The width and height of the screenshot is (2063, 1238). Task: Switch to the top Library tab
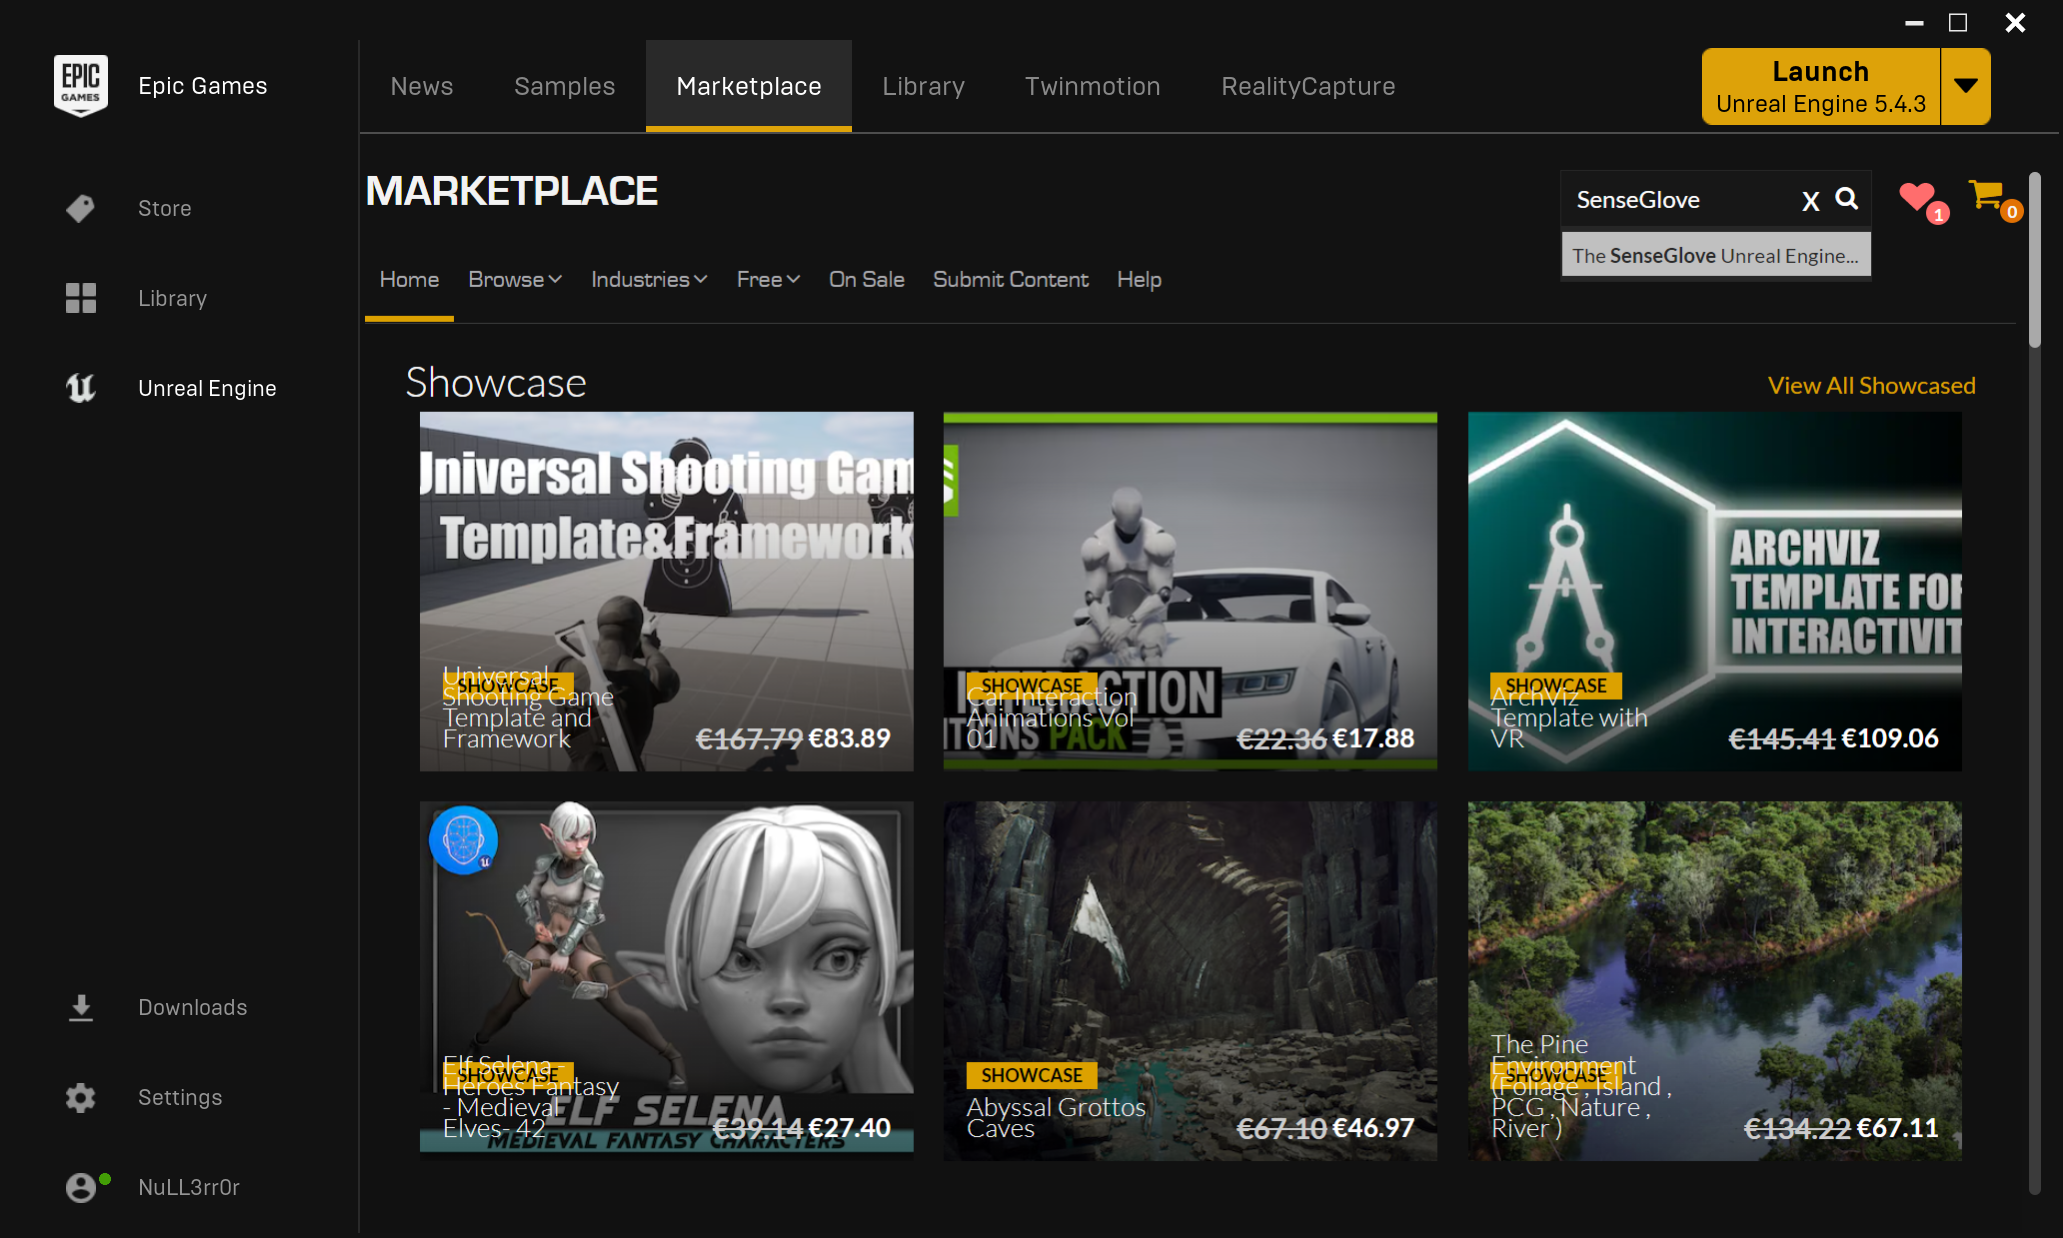(x=923, y=86)
